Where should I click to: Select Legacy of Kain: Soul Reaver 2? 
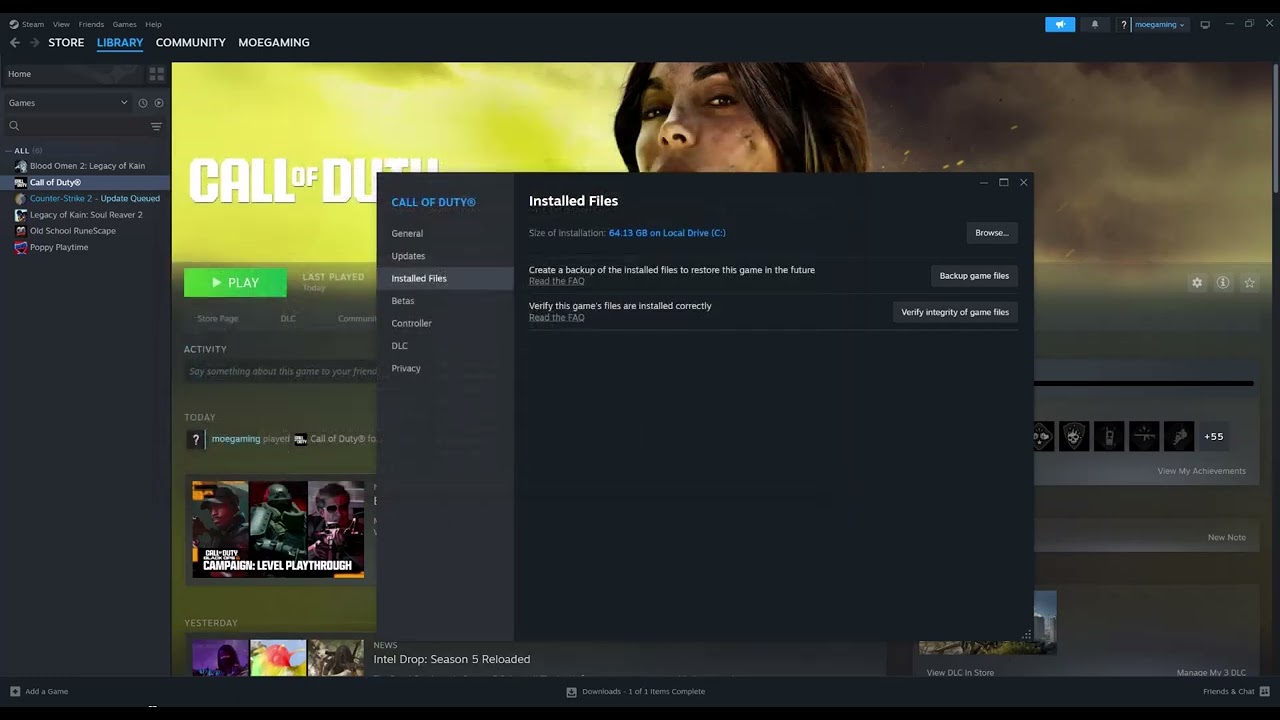[x=85, y=215]
